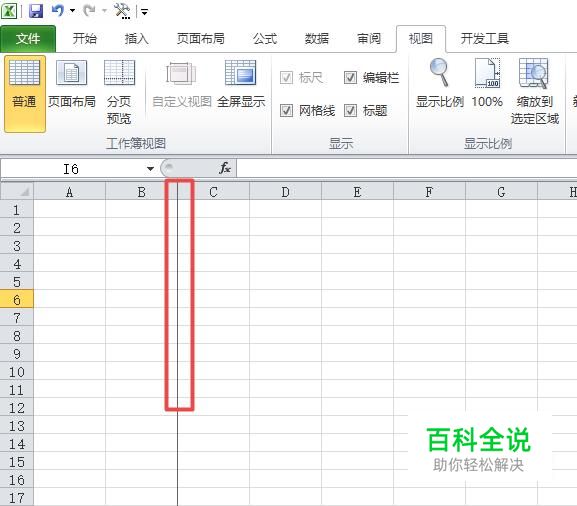Switch to the 数据 tab
Image resolution: width=577 pixels, height=506 pixels.
tap(316, 39)
